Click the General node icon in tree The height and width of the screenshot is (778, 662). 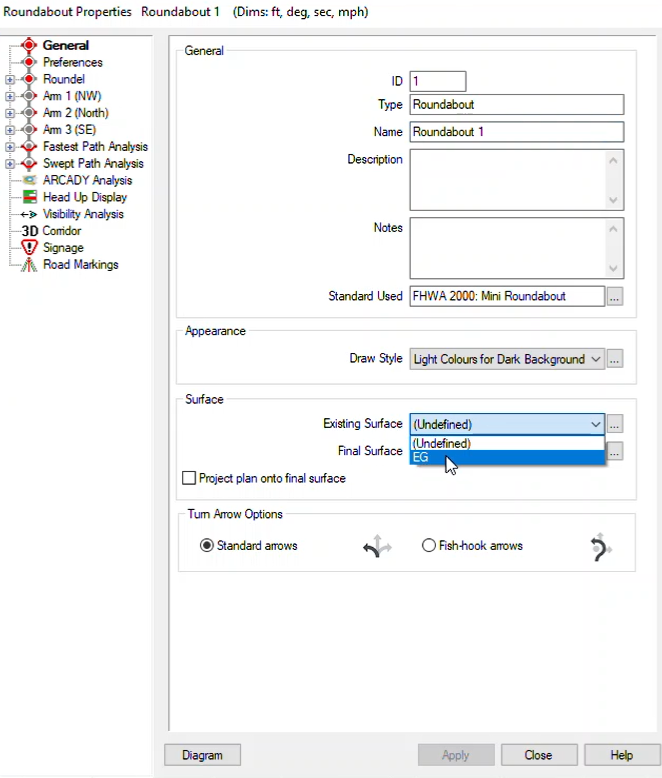point(29,45)
